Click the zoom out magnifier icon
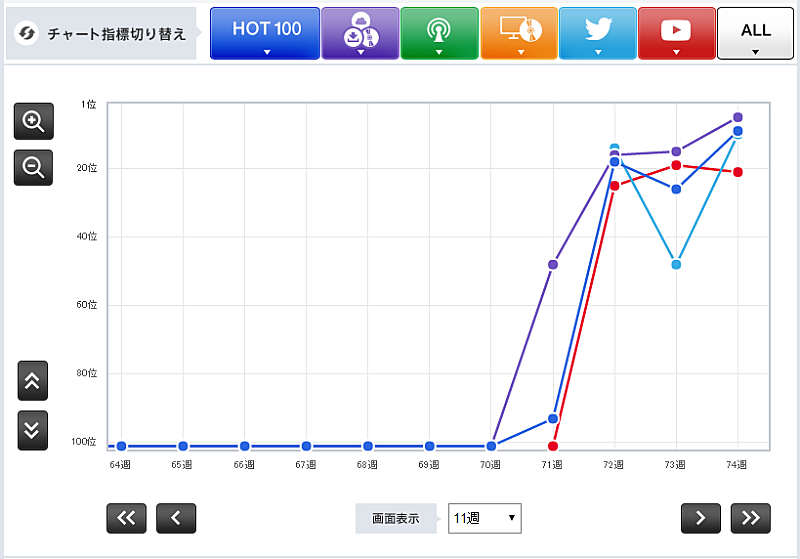Image resolution: width=800 pixels, height=559 pixels. [33, 167]
